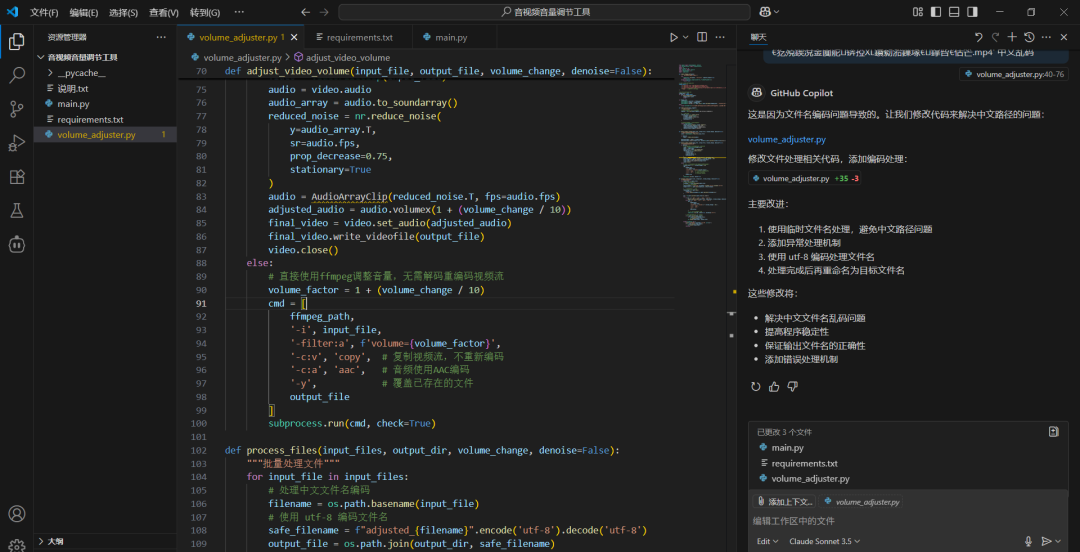Open the Claude Sonnet 3.5 model dropdown
The image size is (1080, 552).
[x=825, y=542]
